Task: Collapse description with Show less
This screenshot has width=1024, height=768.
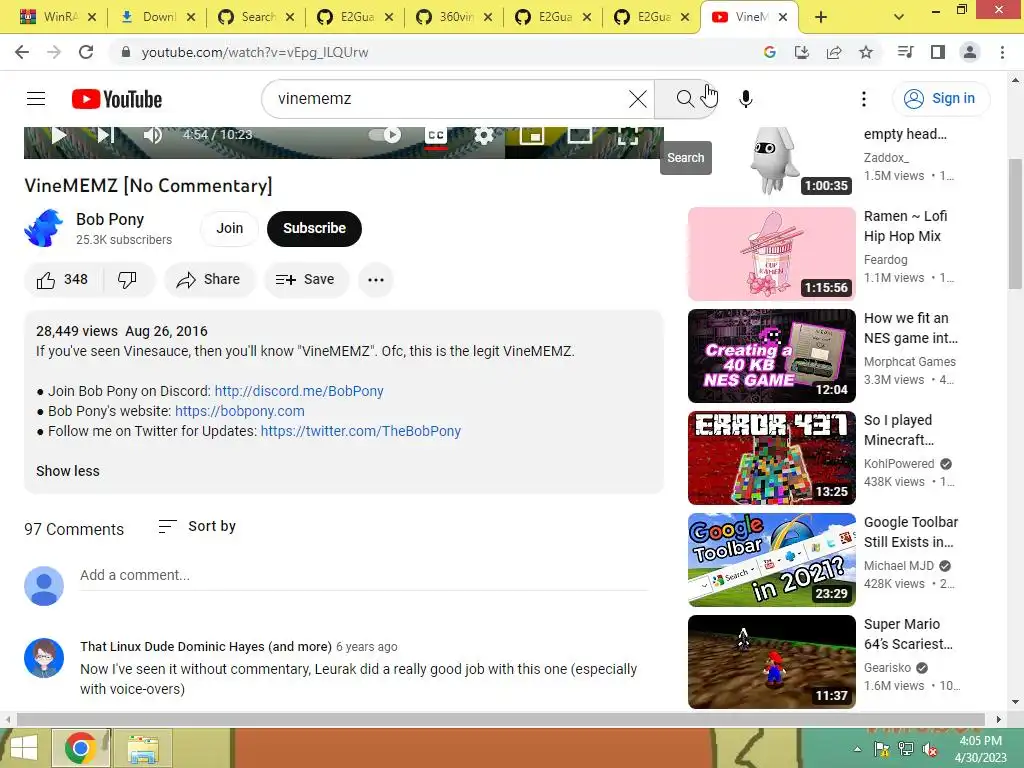Action: click(x=68, y=472)
